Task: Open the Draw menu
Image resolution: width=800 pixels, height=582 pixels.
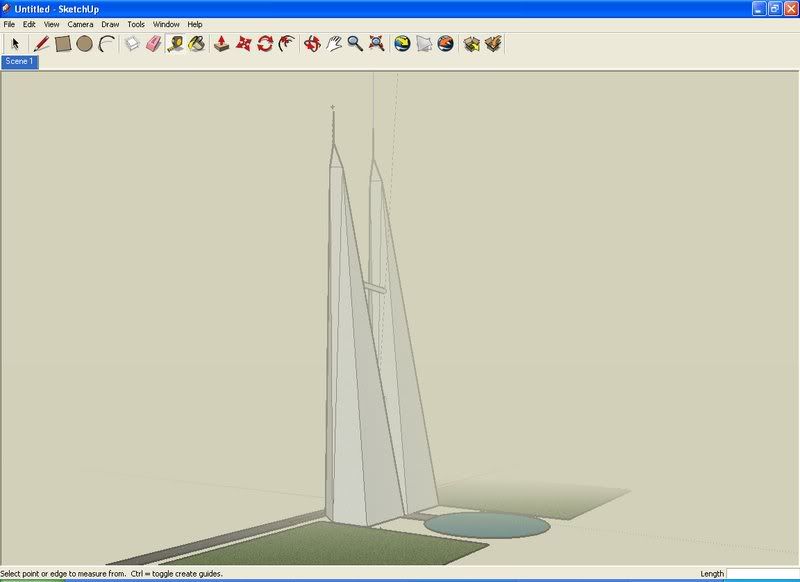Action: point(110,24)
